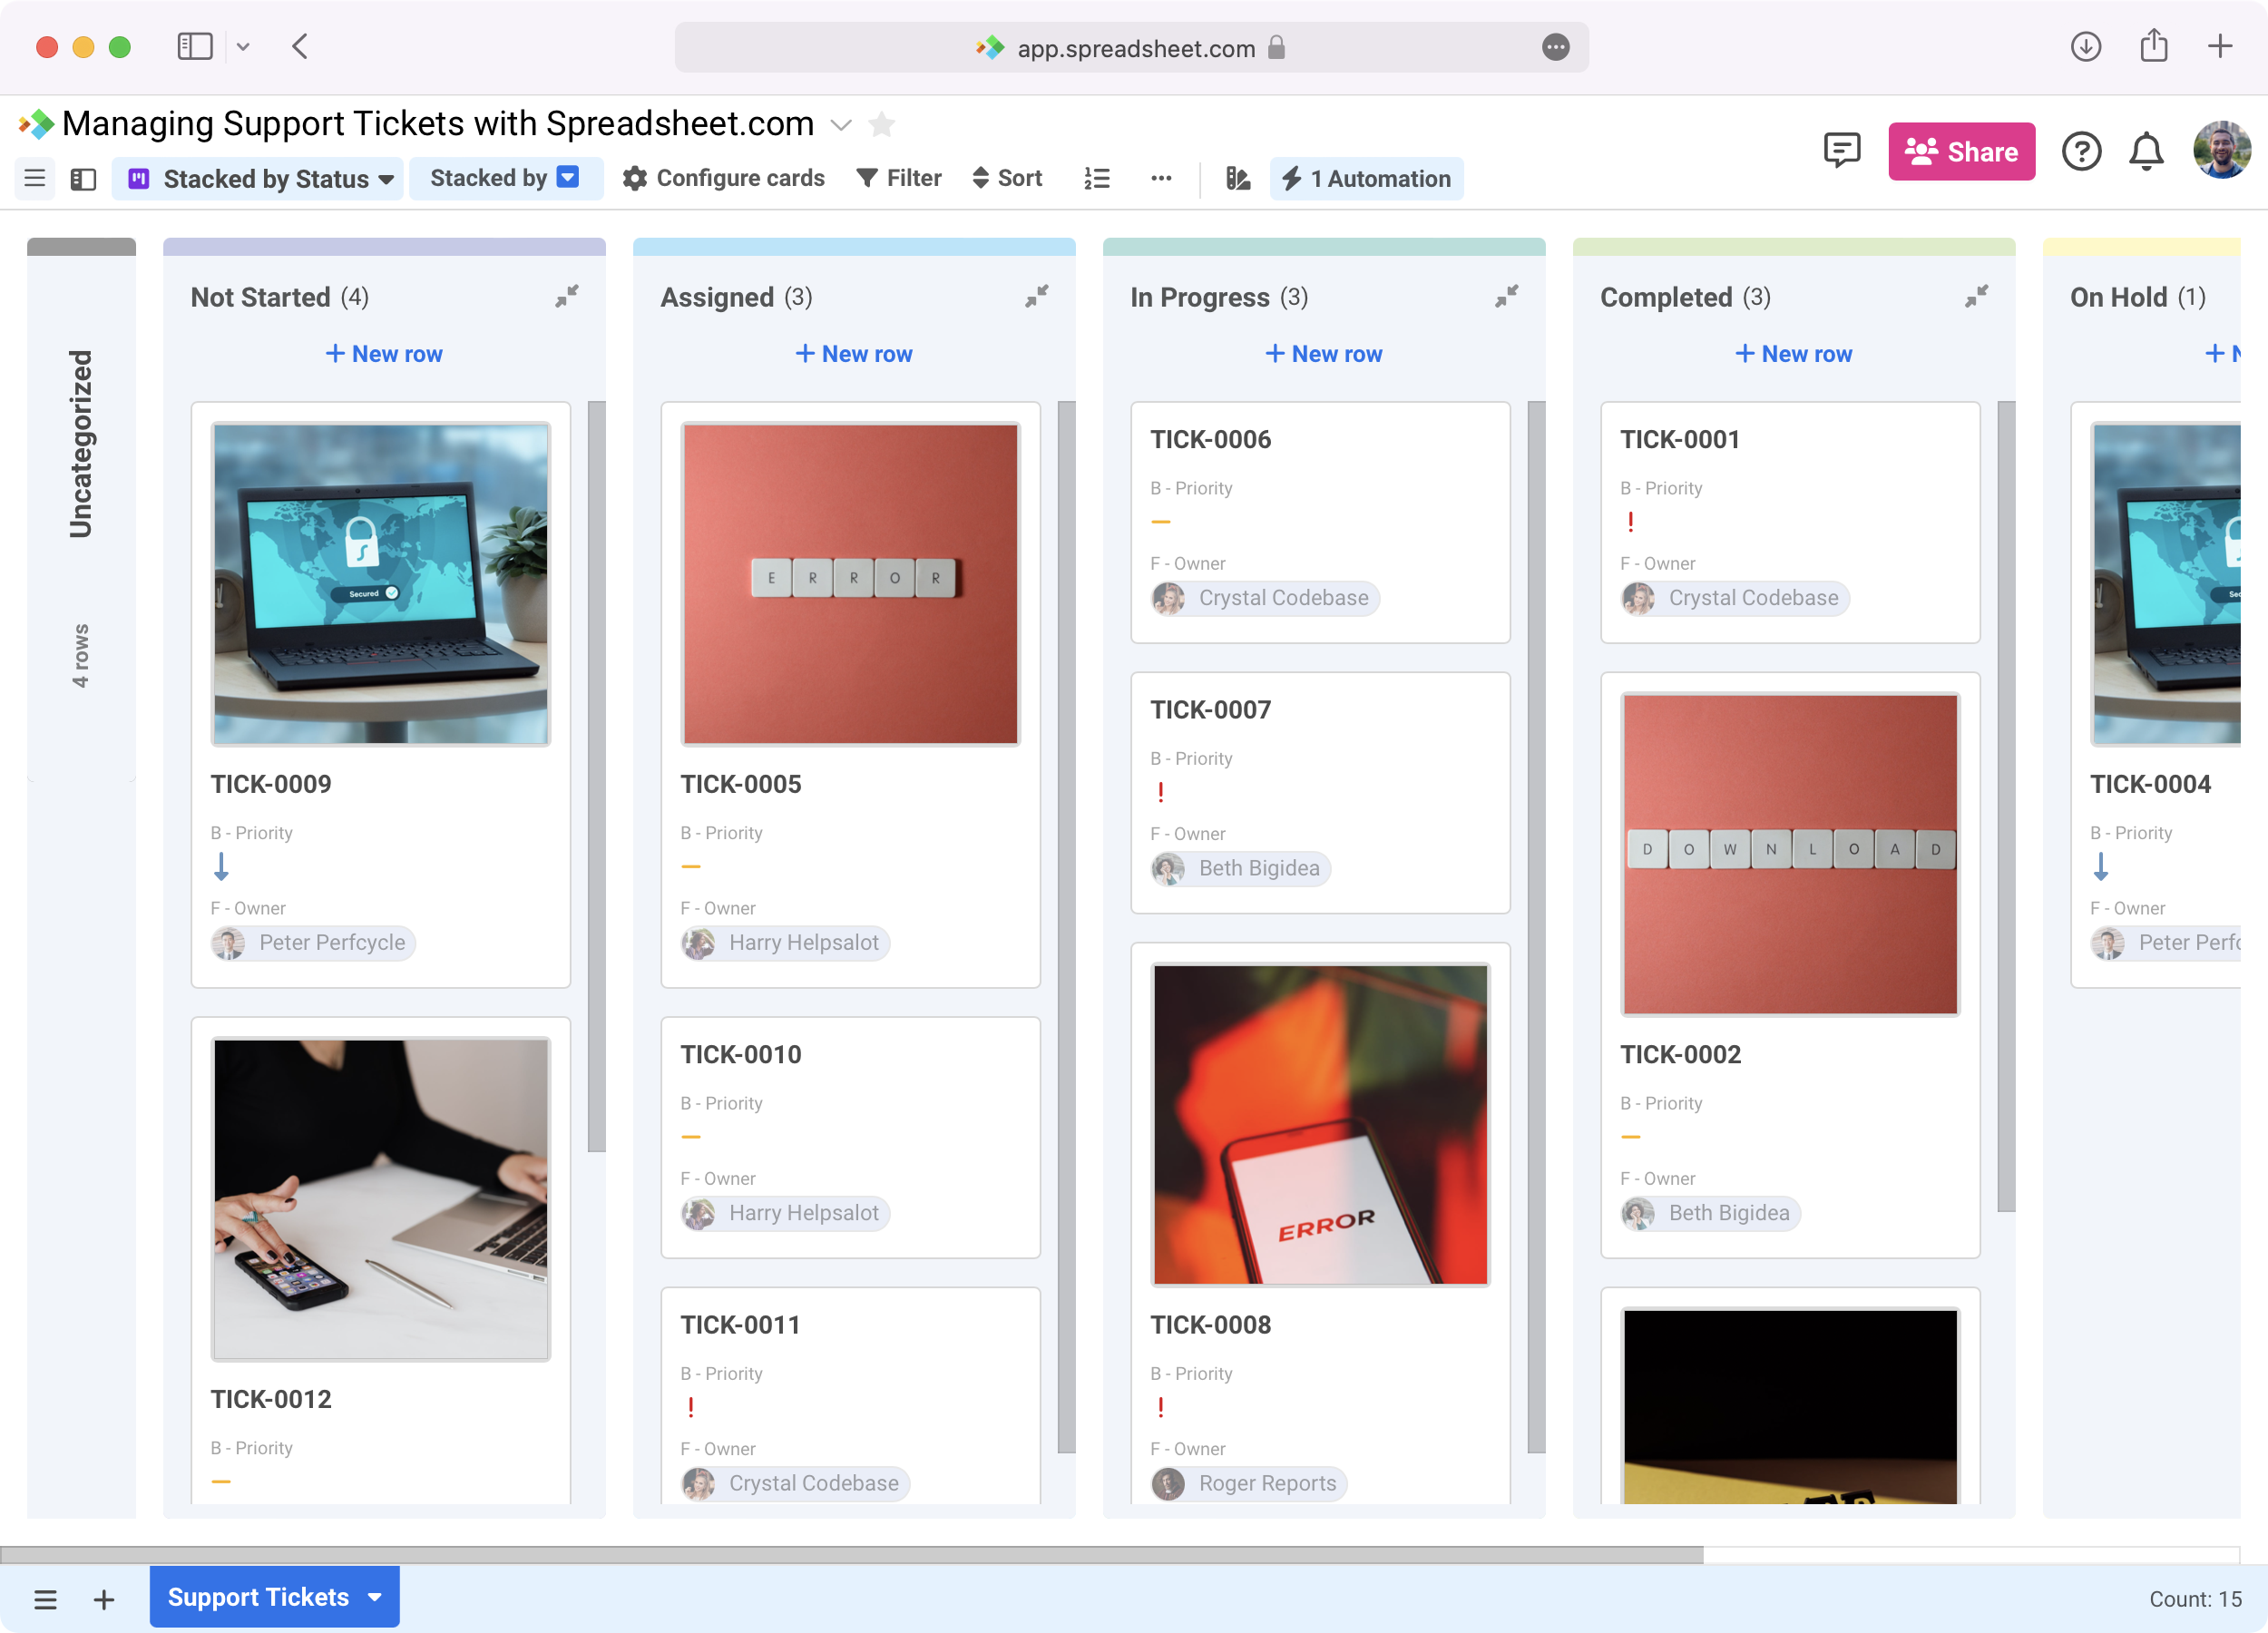Star this workbook as favorite

[x=881, y=125]
